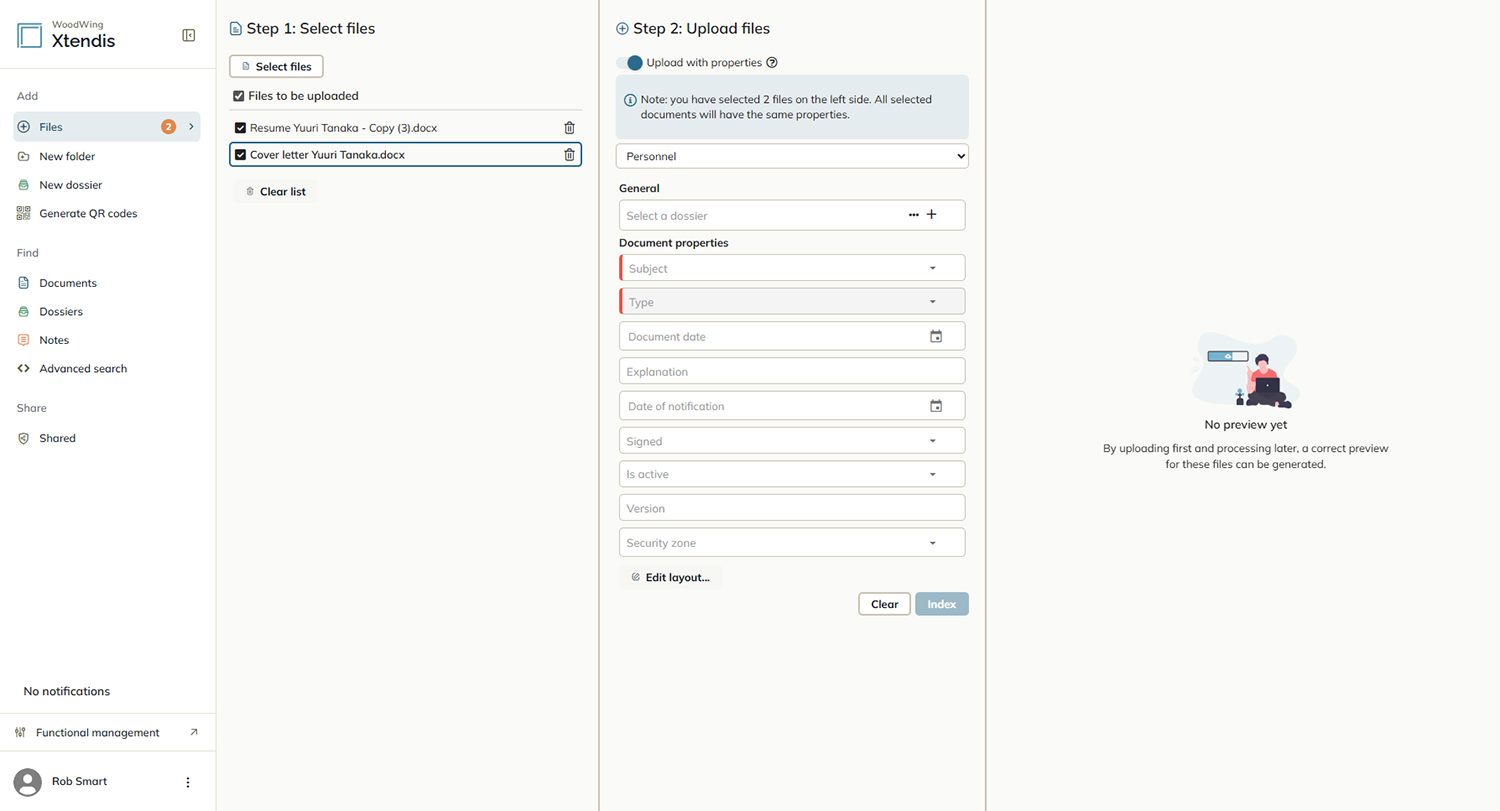
Task: Add a new dossier with the plus icon
Action: (x=932, y=215)
